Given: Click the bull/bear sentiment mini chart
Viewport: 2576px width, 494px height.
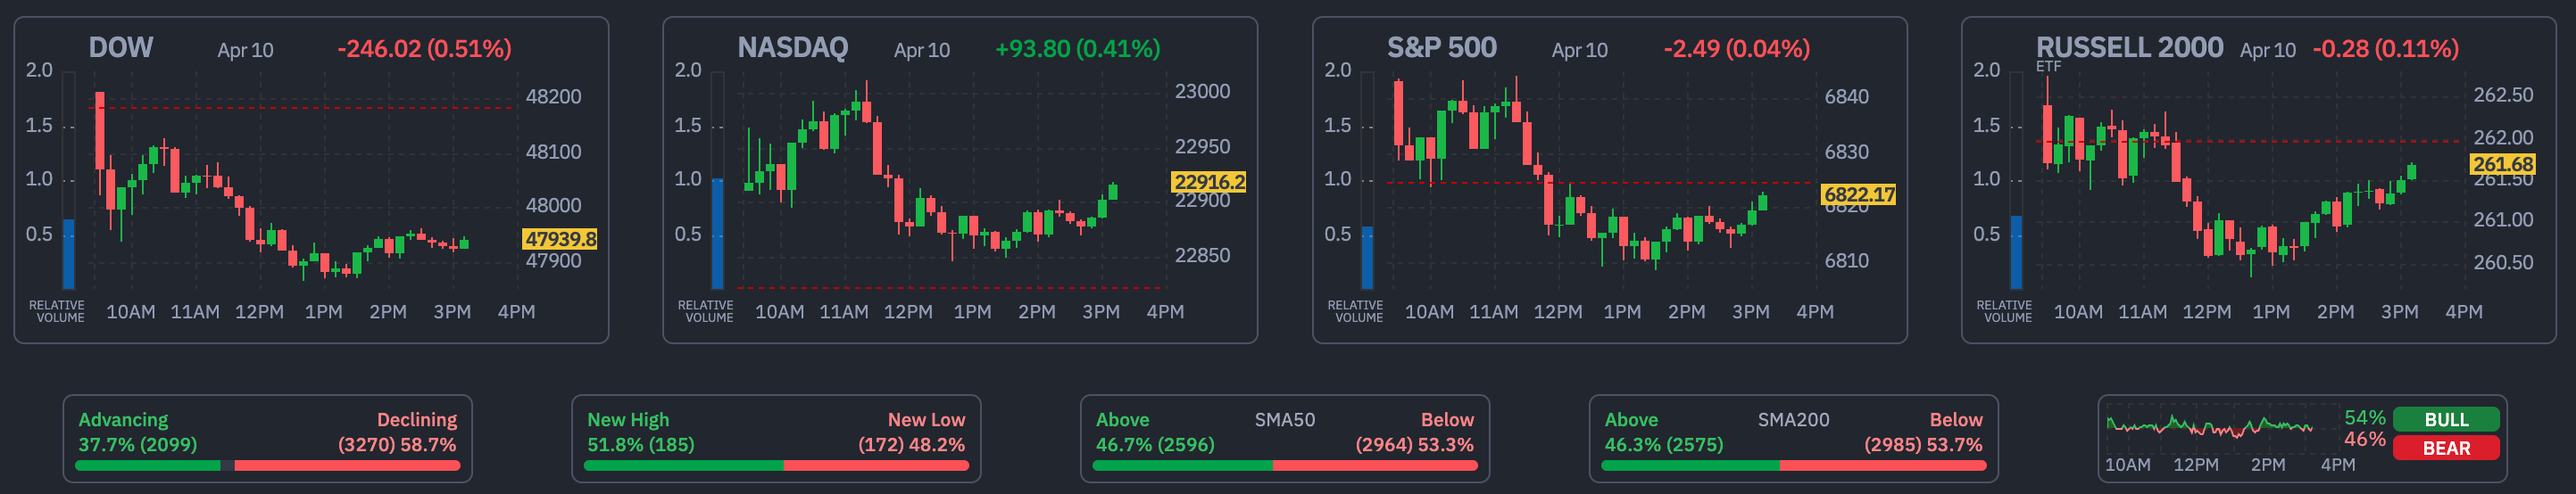Looking at the screenshot, I should (2208, 428).
